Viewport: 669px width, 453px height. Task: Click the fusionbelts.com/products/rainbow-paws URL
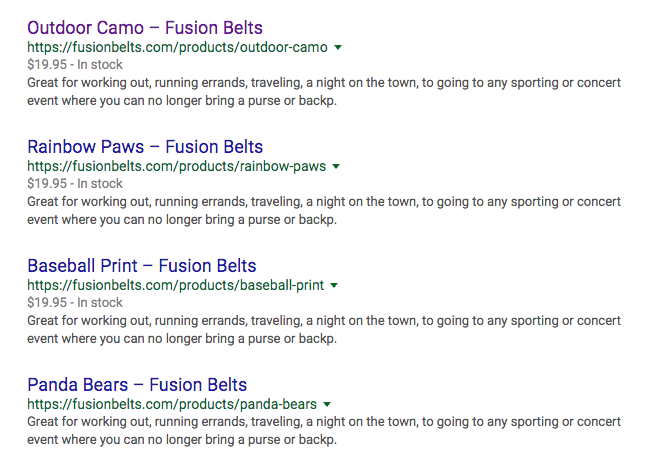(x=177, y=166)
